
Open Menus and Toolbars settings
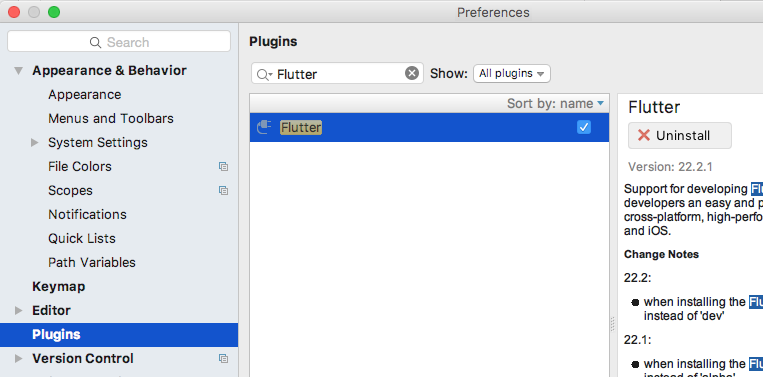(110, 119)
